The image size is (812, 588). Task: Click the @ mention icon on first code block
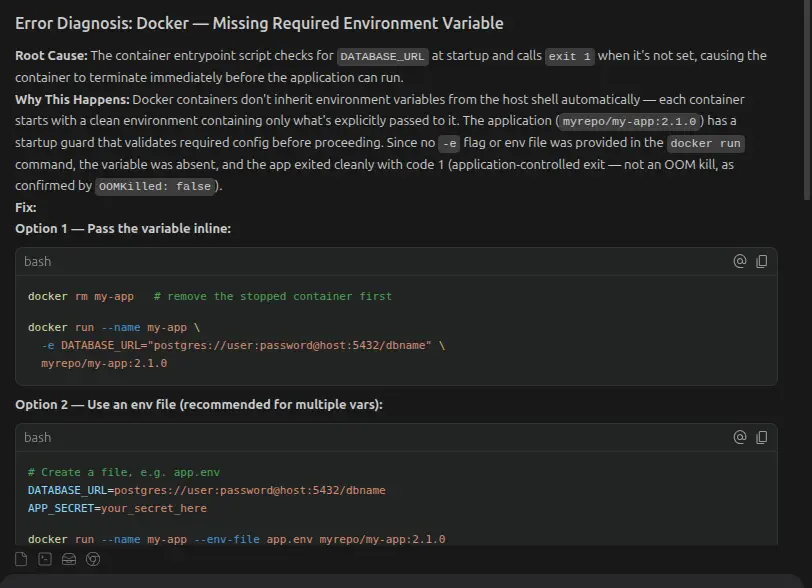pyautogui.click(x=740, y=261)
